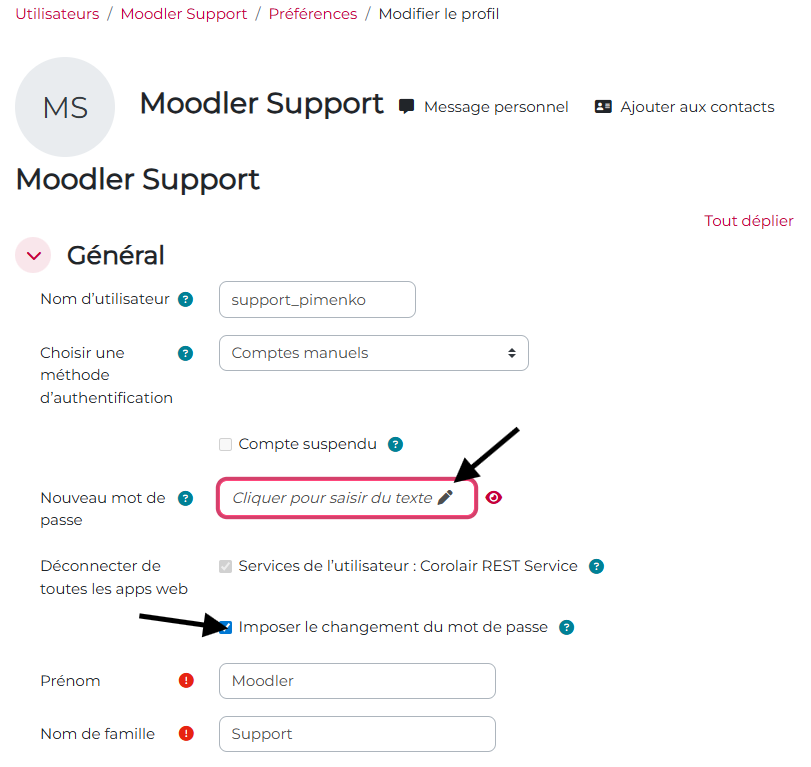Click the Message personnel chat icon
Image resolution: width=811 pixels, height=767 pixels.
(406, 107)
